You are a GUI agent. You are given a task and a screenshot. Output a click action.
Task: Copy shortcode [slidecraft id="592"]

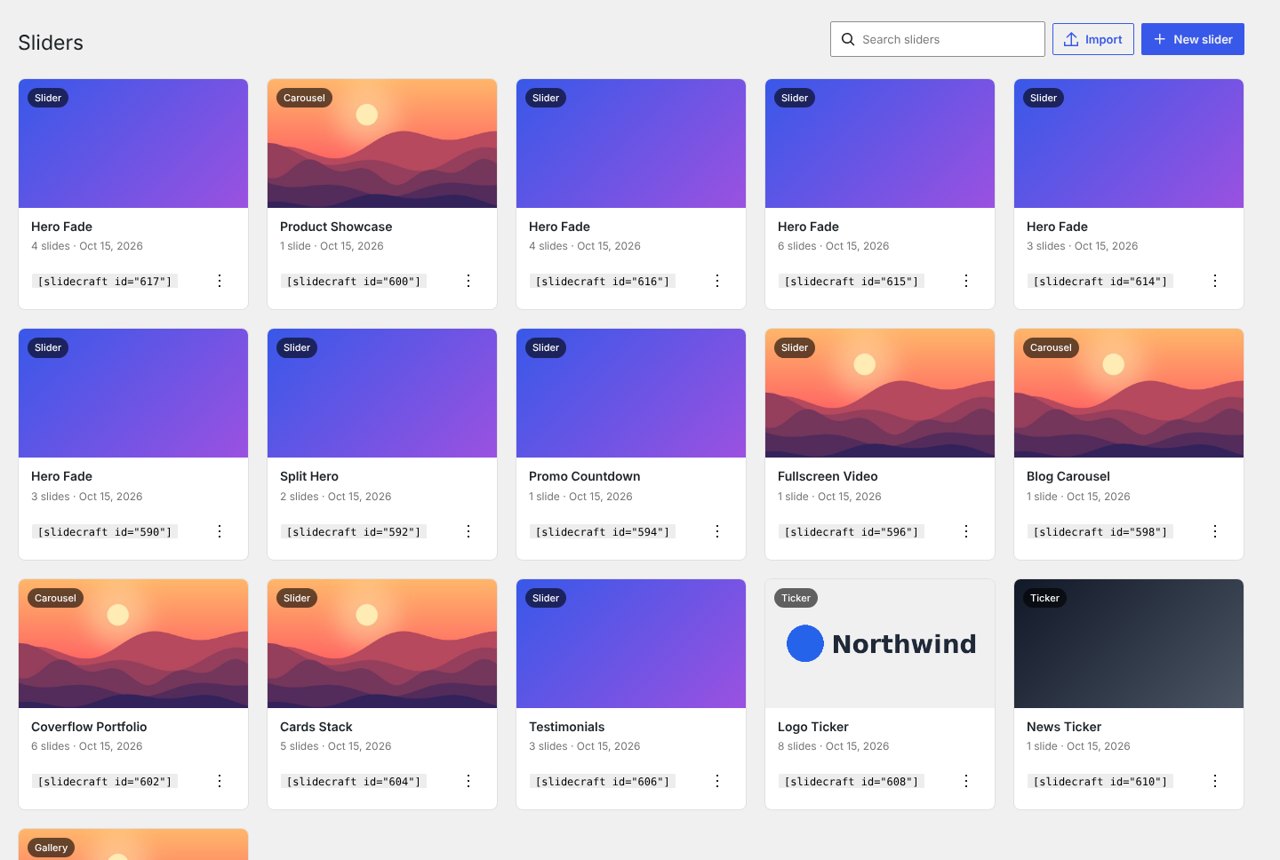pyautogui.click(x=353, y=531)
